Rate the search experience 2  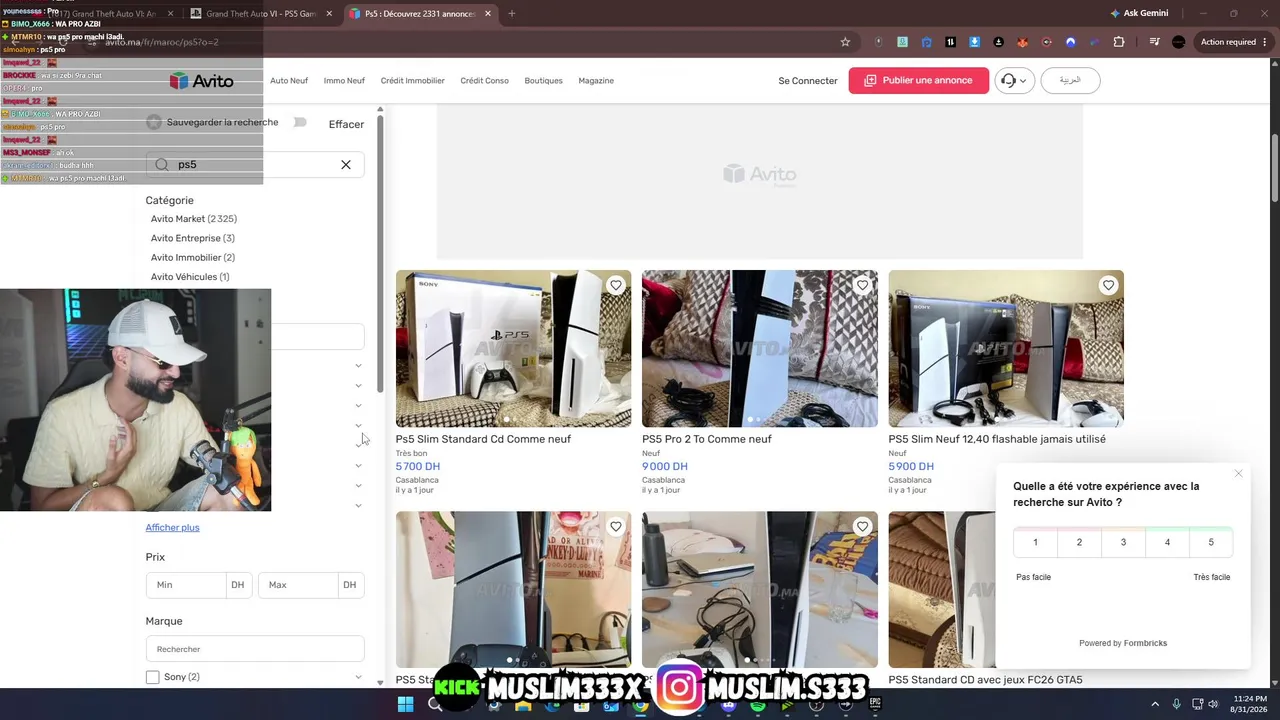click(x=1079, y=542)
